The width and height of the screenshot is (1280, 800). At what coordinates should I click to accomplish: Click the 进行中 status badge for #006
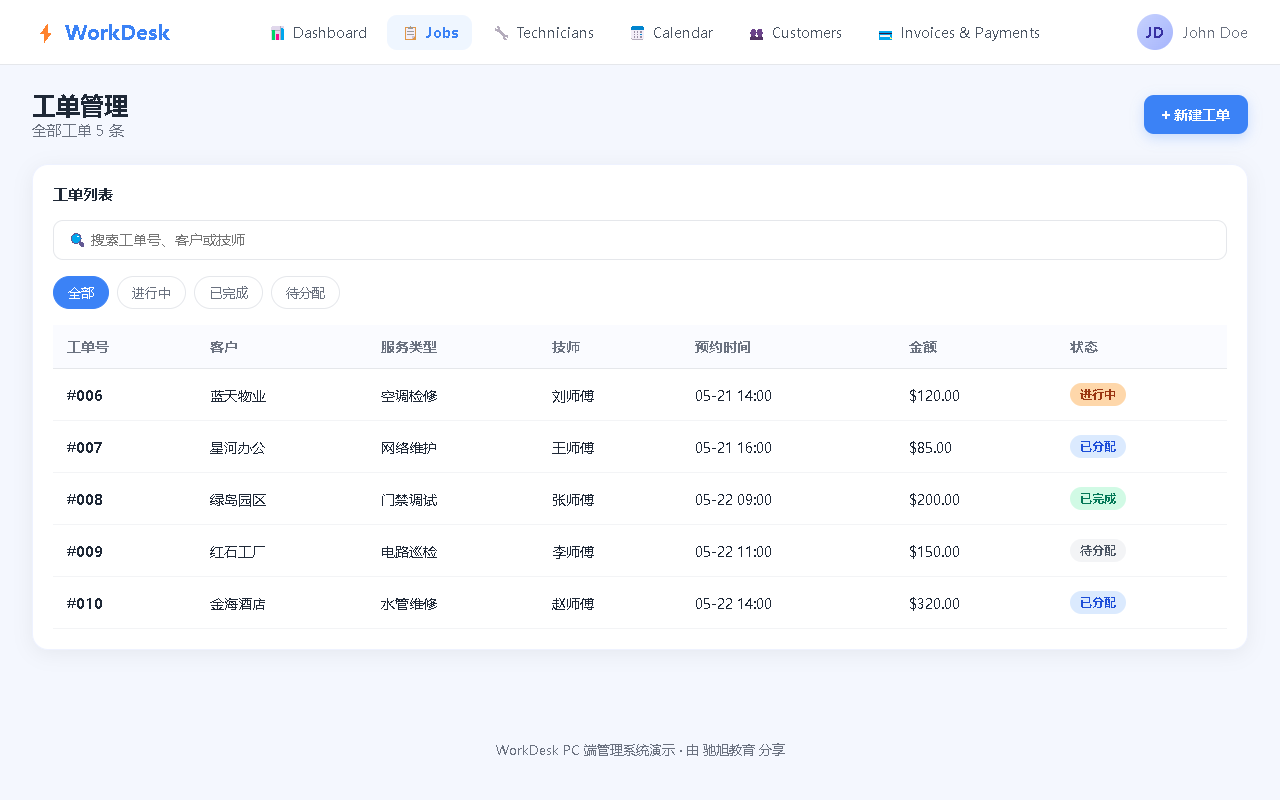[1098, 395]
